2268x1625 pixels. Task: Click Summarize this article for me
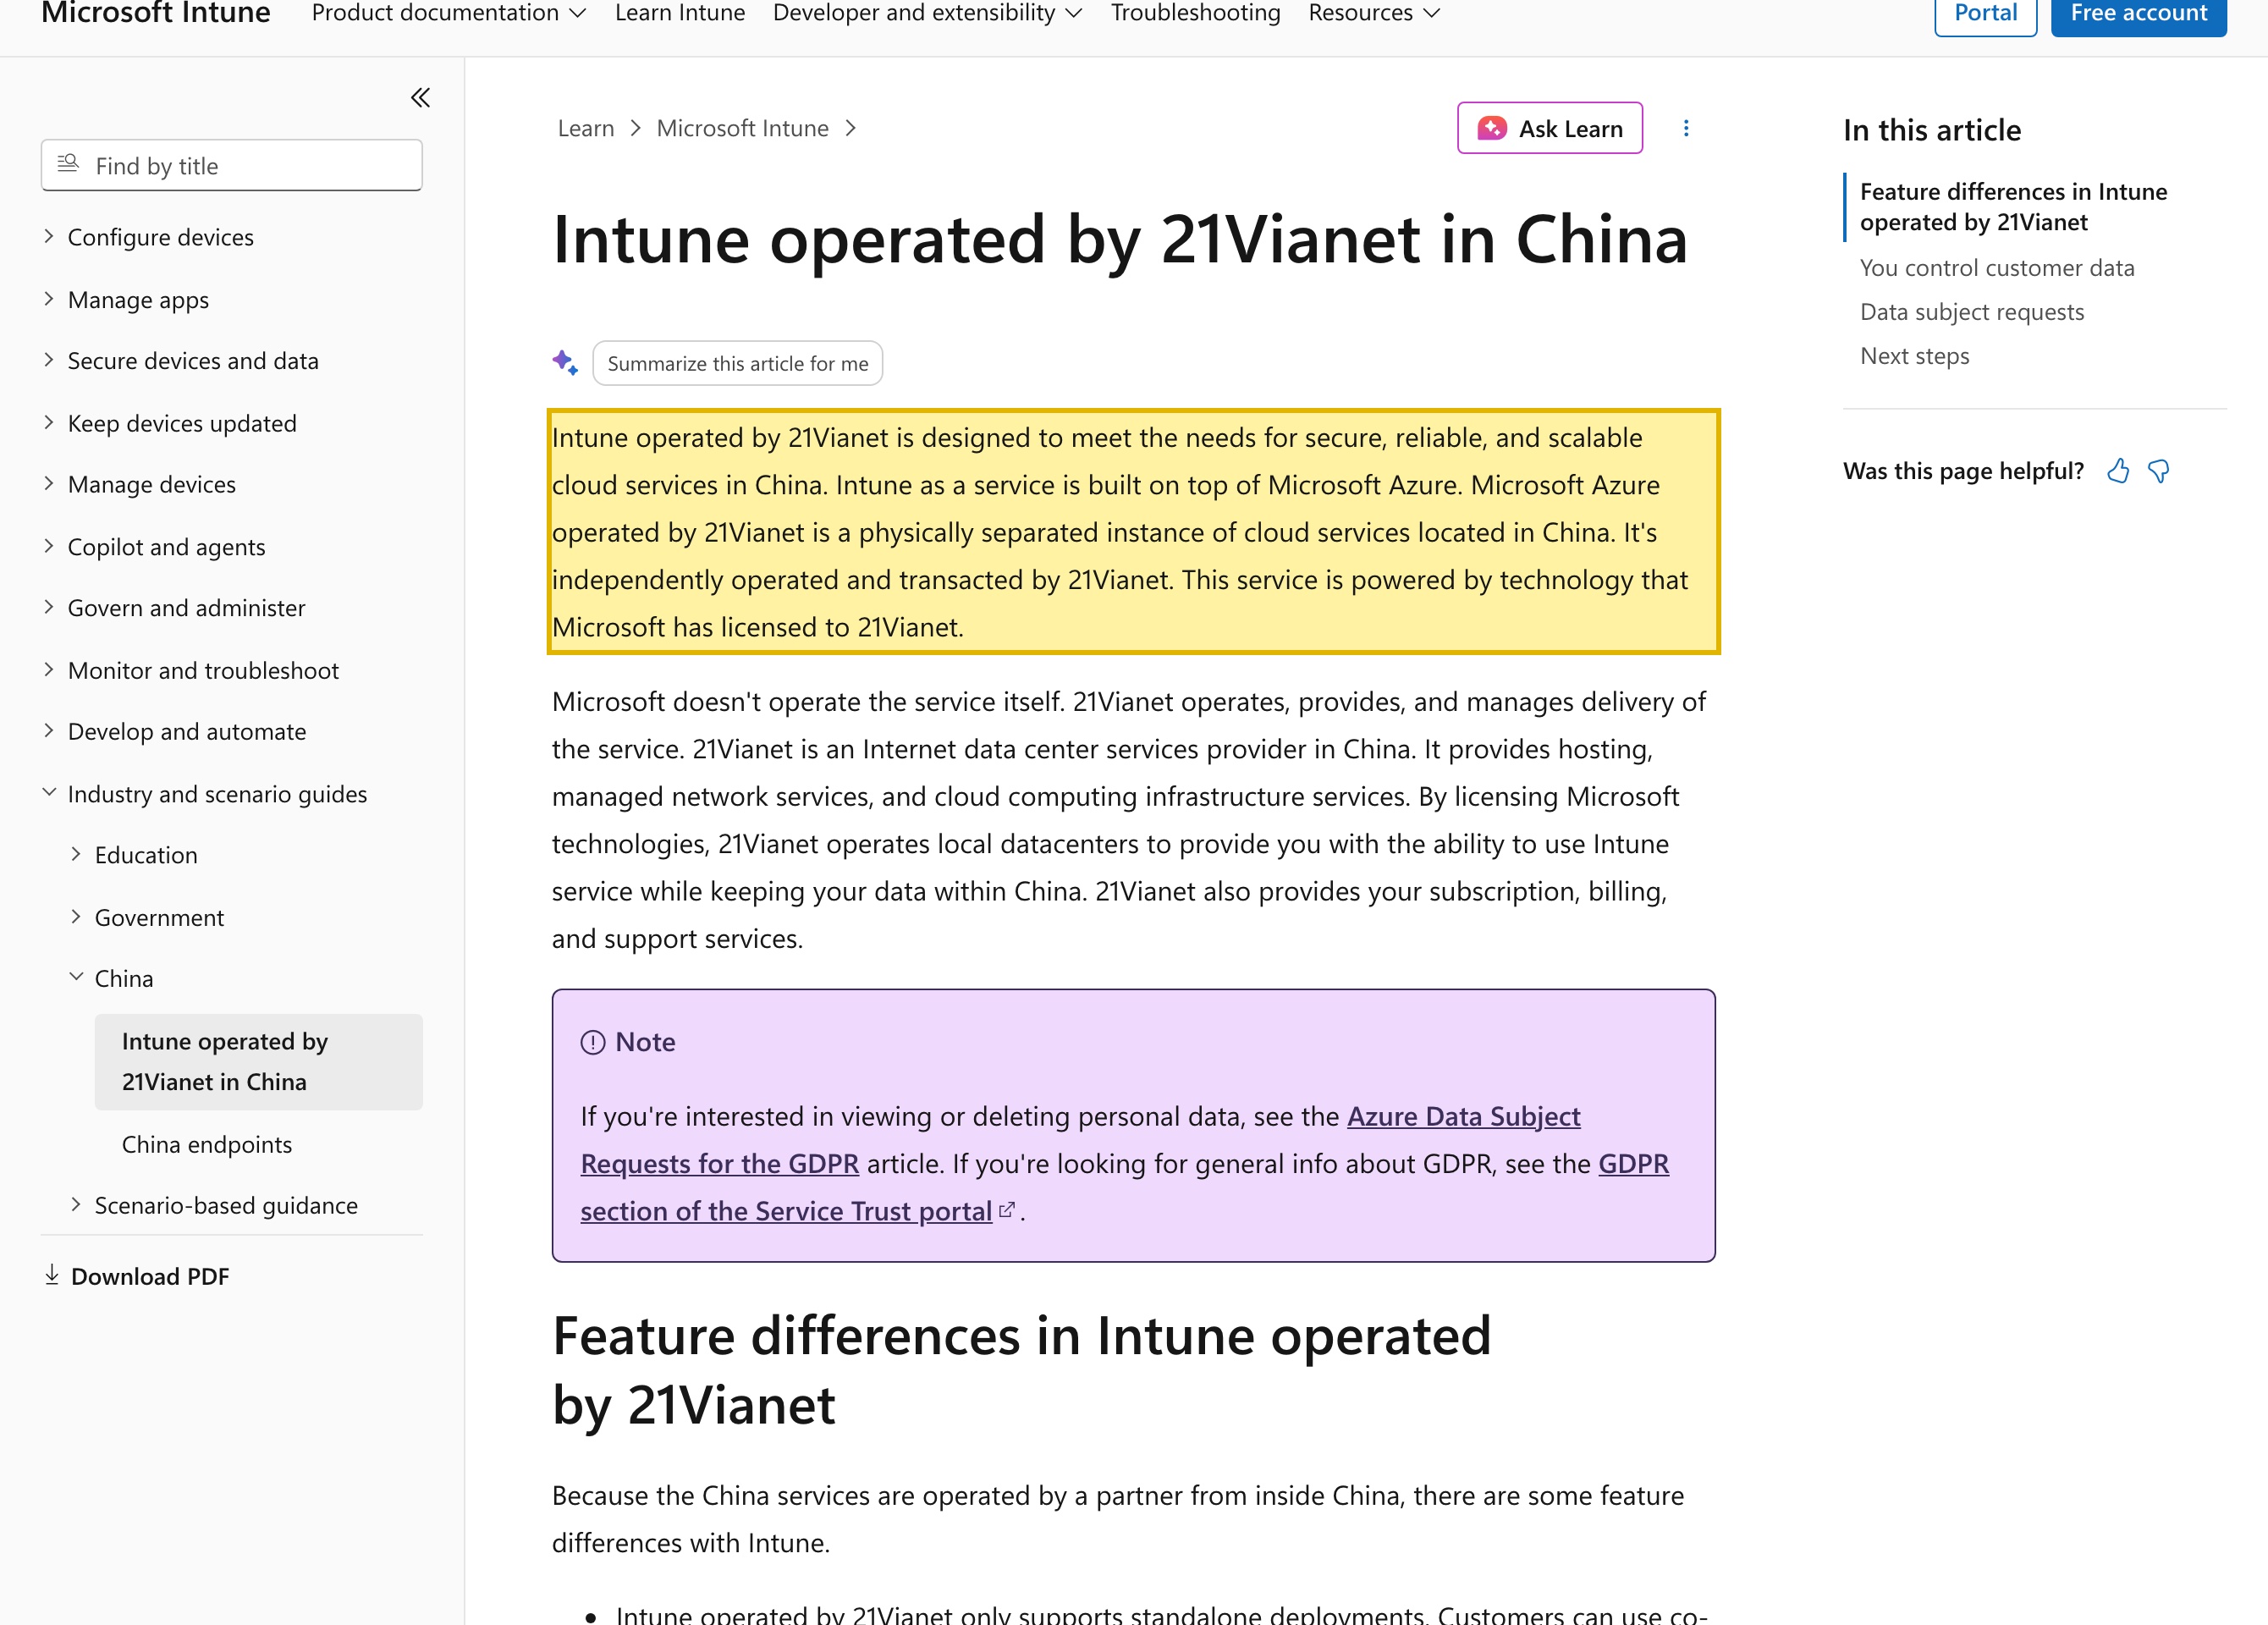737,363
